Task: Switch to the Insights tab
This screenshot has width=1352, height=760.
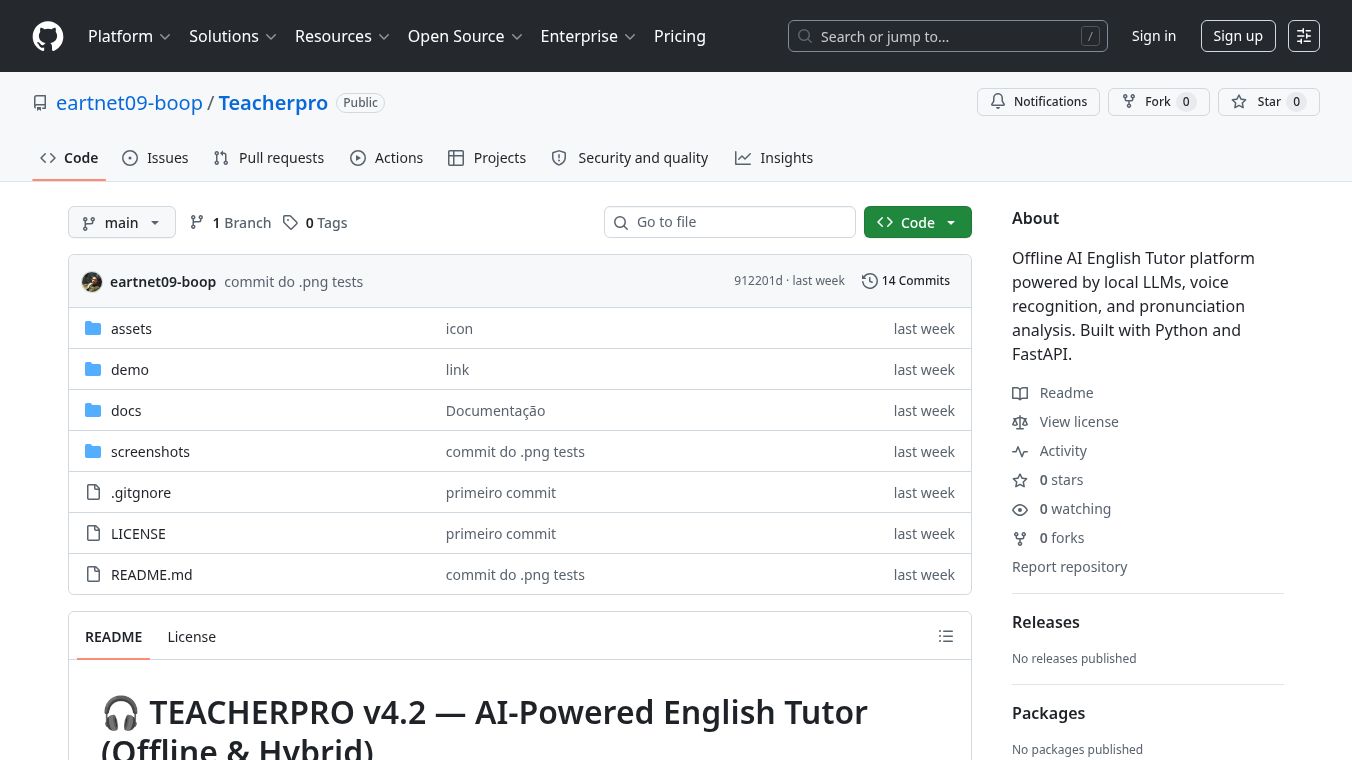Action: (774, 158)
